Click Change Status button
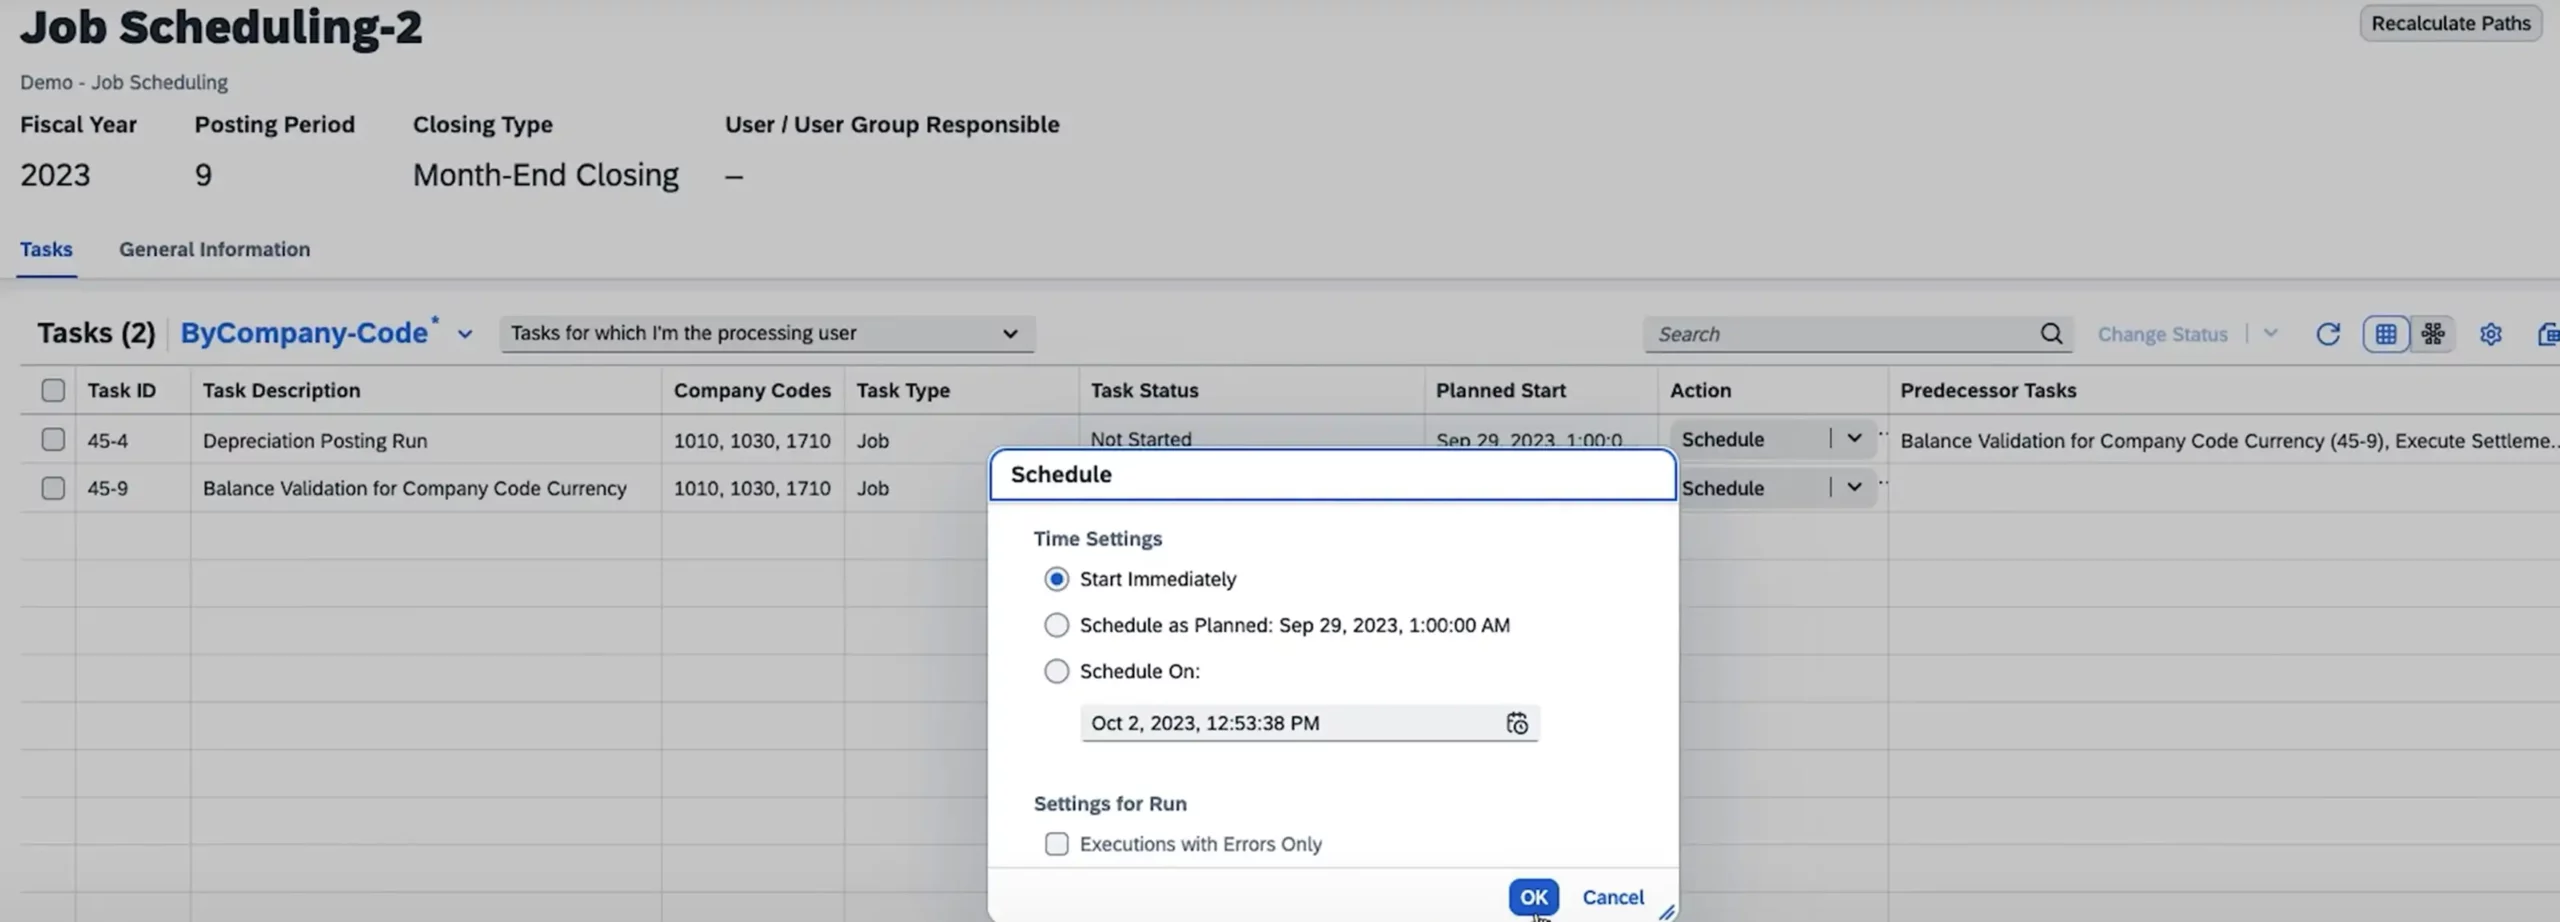 click(x=2162, y=334)
